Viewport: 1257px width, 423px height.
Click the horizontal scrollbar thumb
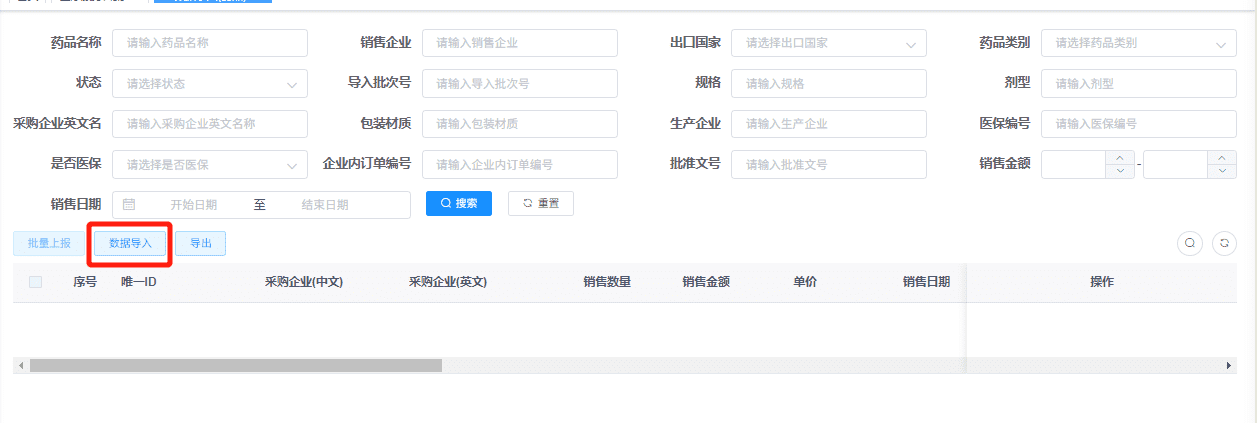[236, 366]
